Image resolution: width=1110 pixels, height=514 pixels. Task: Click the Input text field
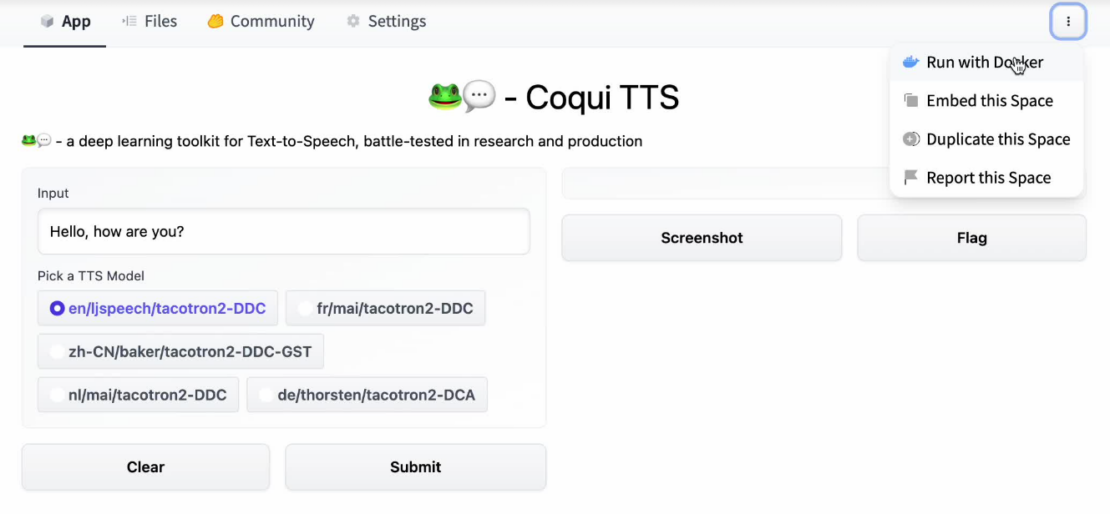tap(283, 232)
